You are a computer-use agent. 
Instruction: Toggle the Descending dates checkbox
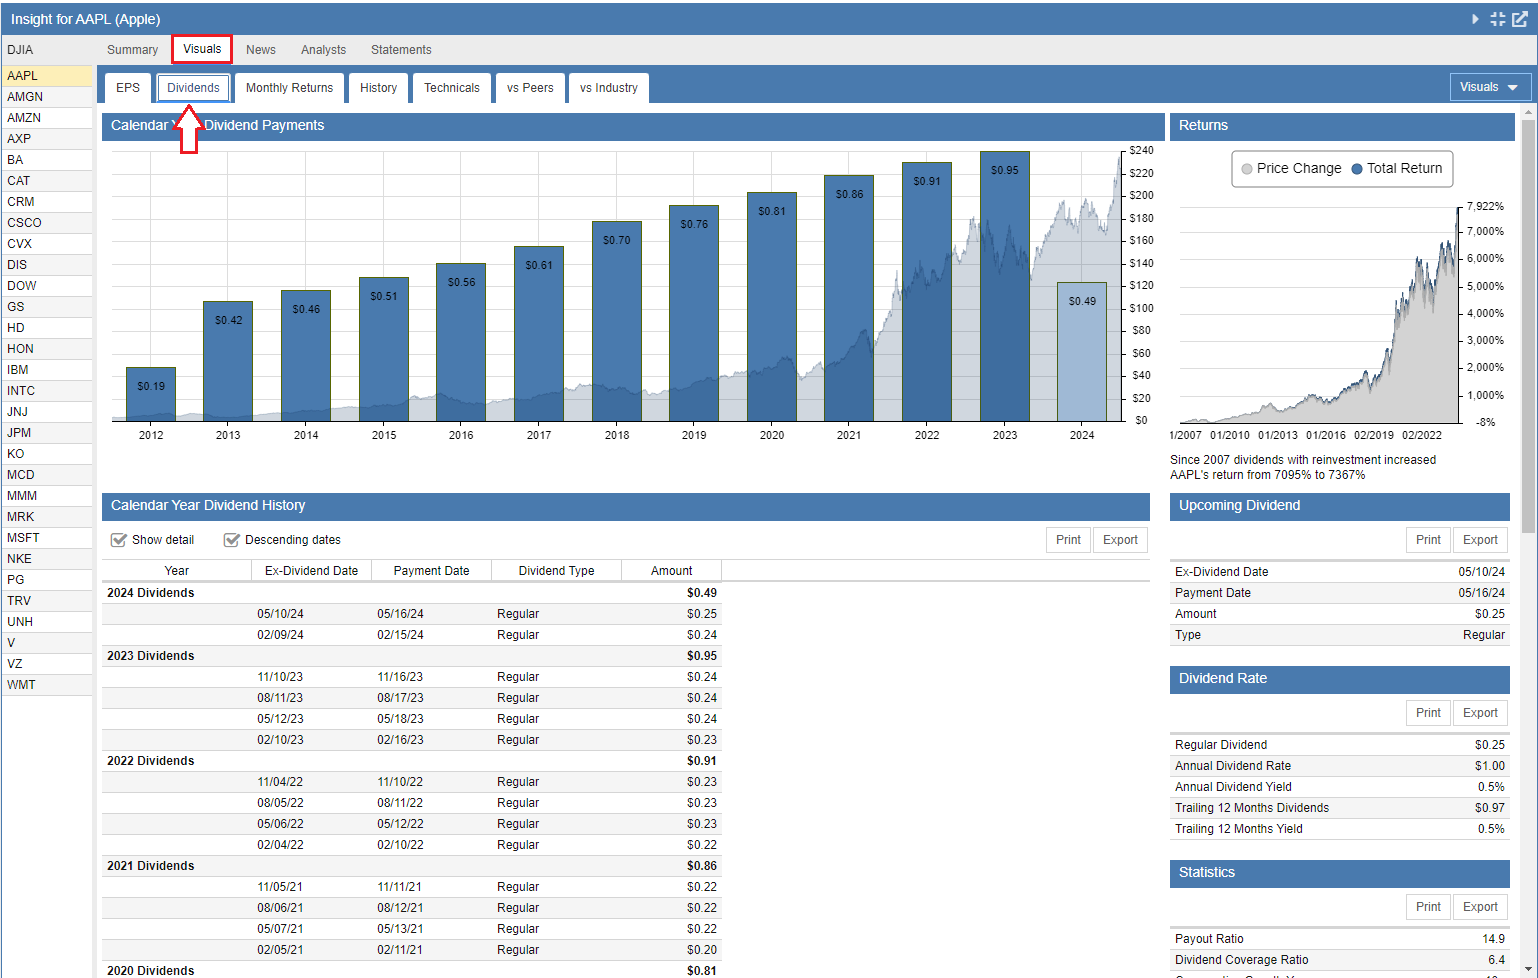(x=232, y=540)
